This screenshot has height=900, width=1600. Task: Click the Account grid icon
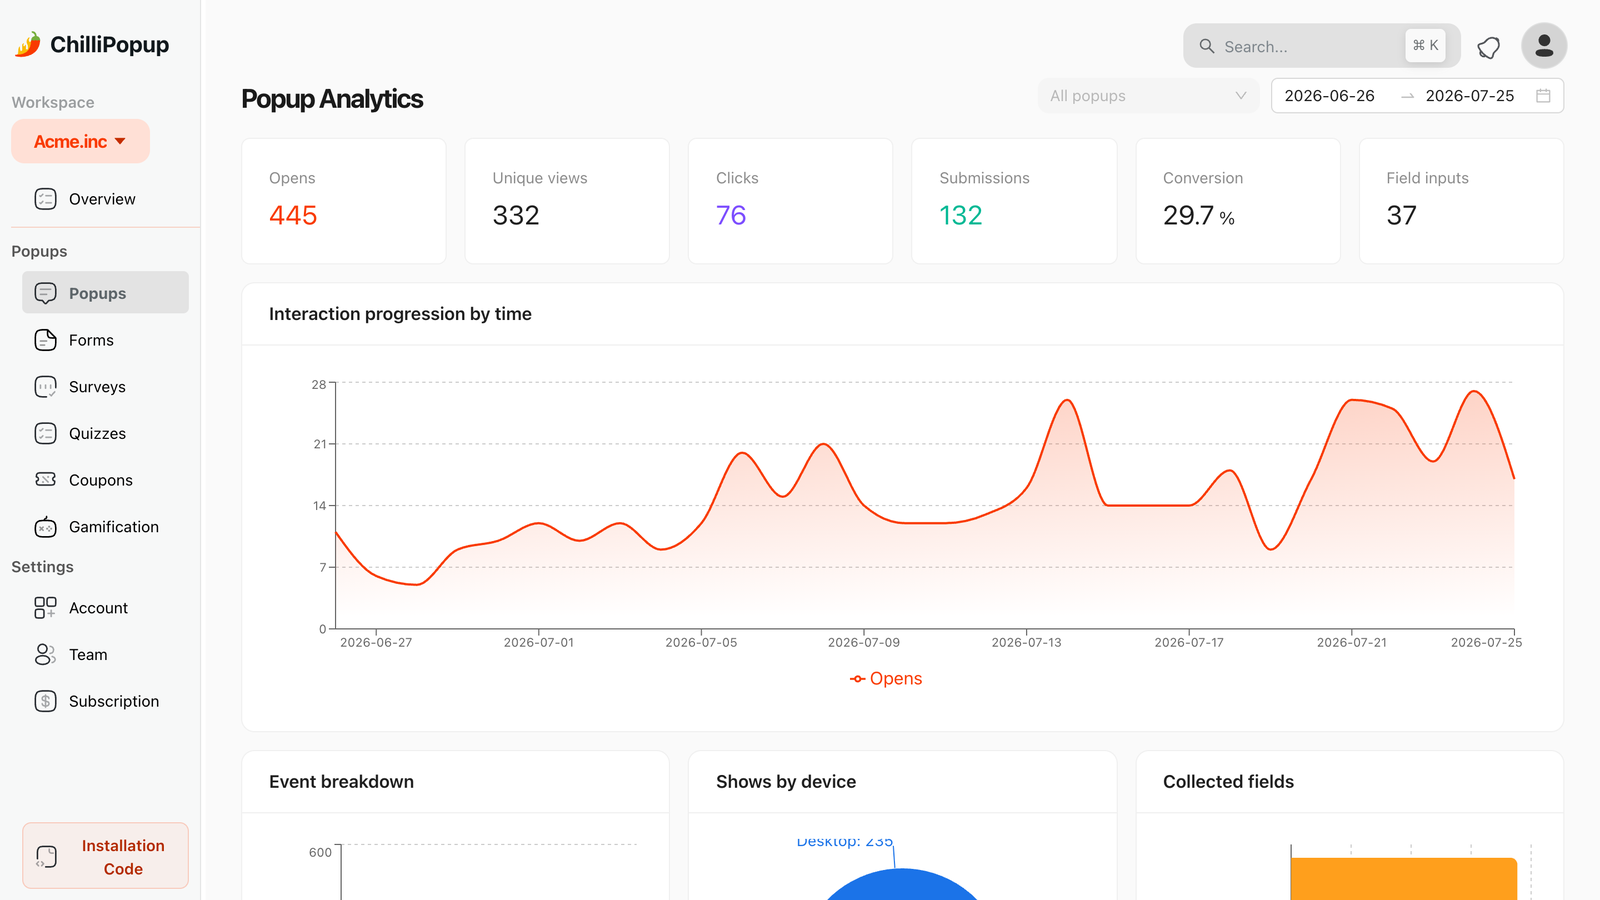[x=46, y=608]
